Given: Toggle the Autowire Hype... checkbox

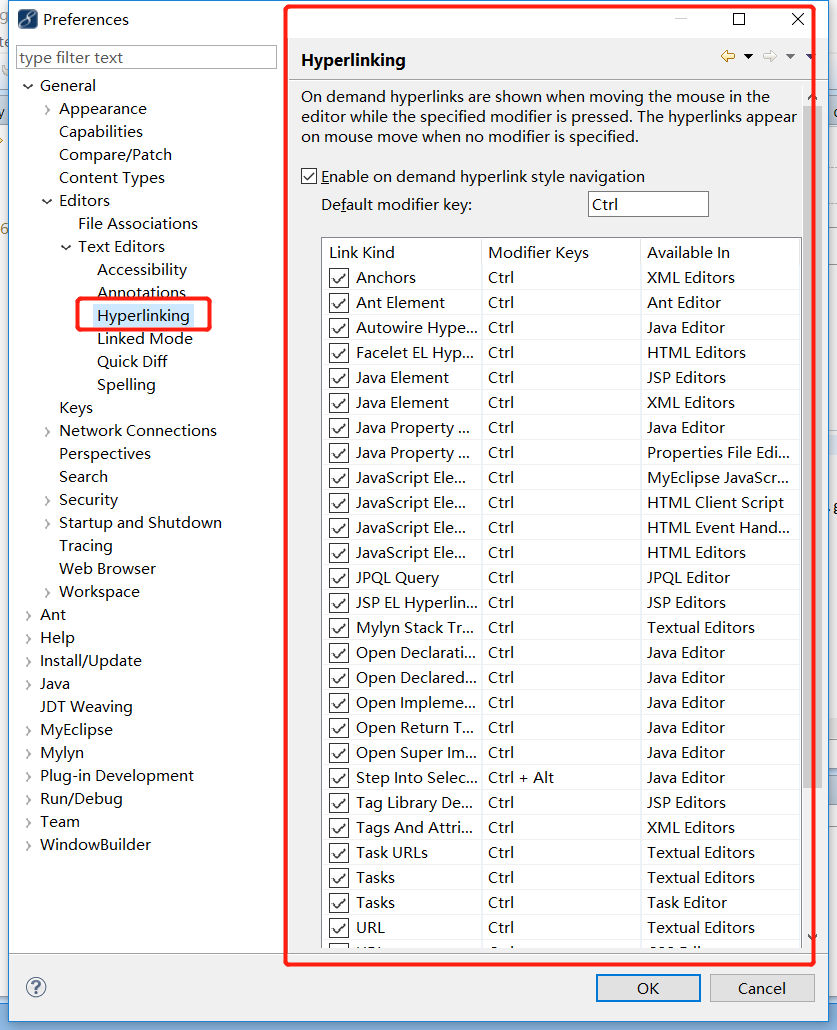Looking at the screenshot, I should point(339,328).
